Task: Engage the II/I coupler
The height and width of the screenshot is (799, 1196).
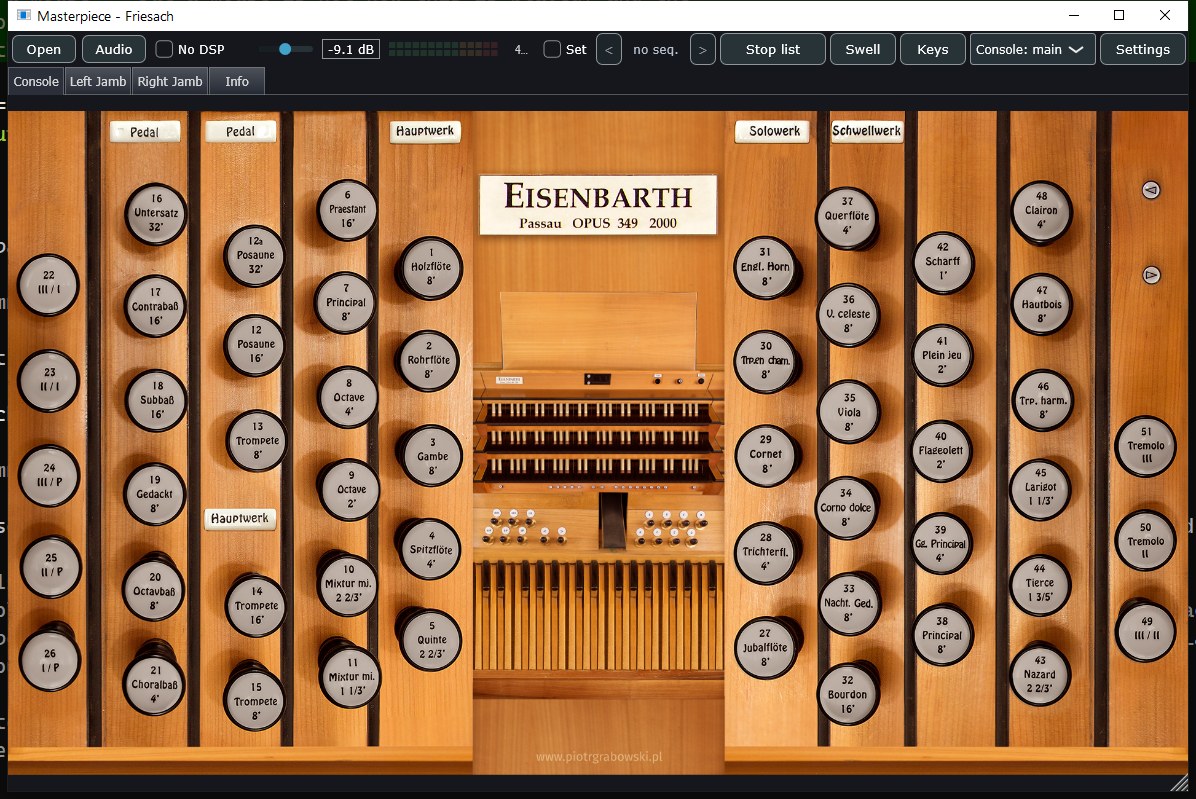Action: click(49, 380)
